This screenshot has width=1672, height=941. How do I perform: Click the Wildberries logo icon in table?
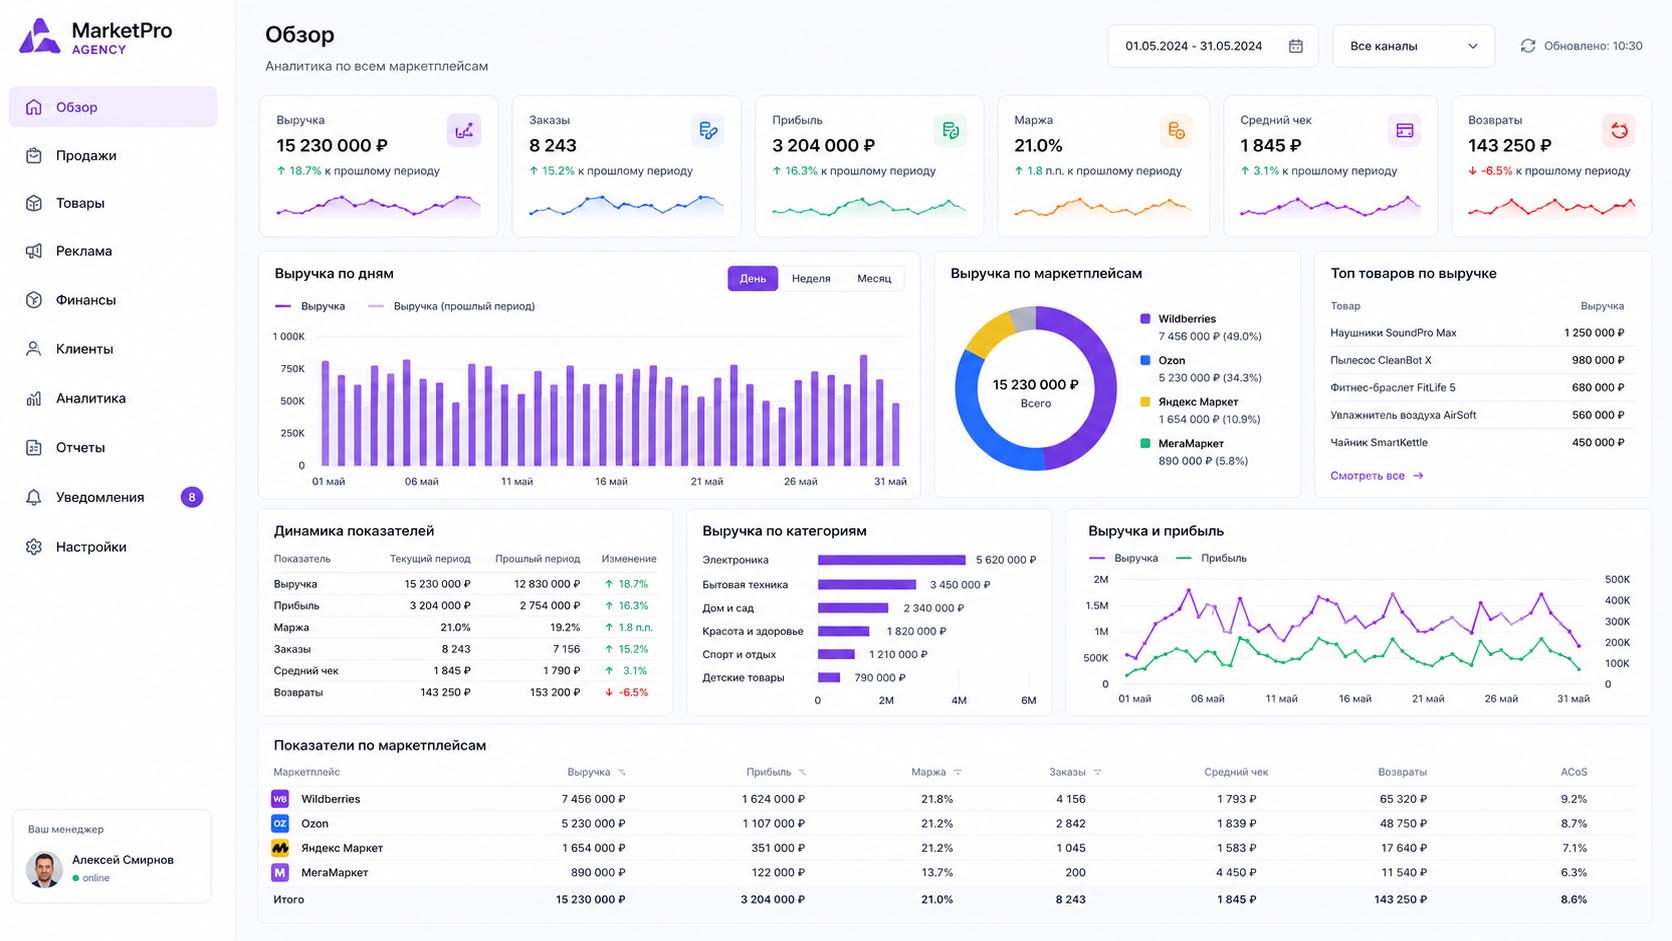pyautogui.click(x=280, y=799)
